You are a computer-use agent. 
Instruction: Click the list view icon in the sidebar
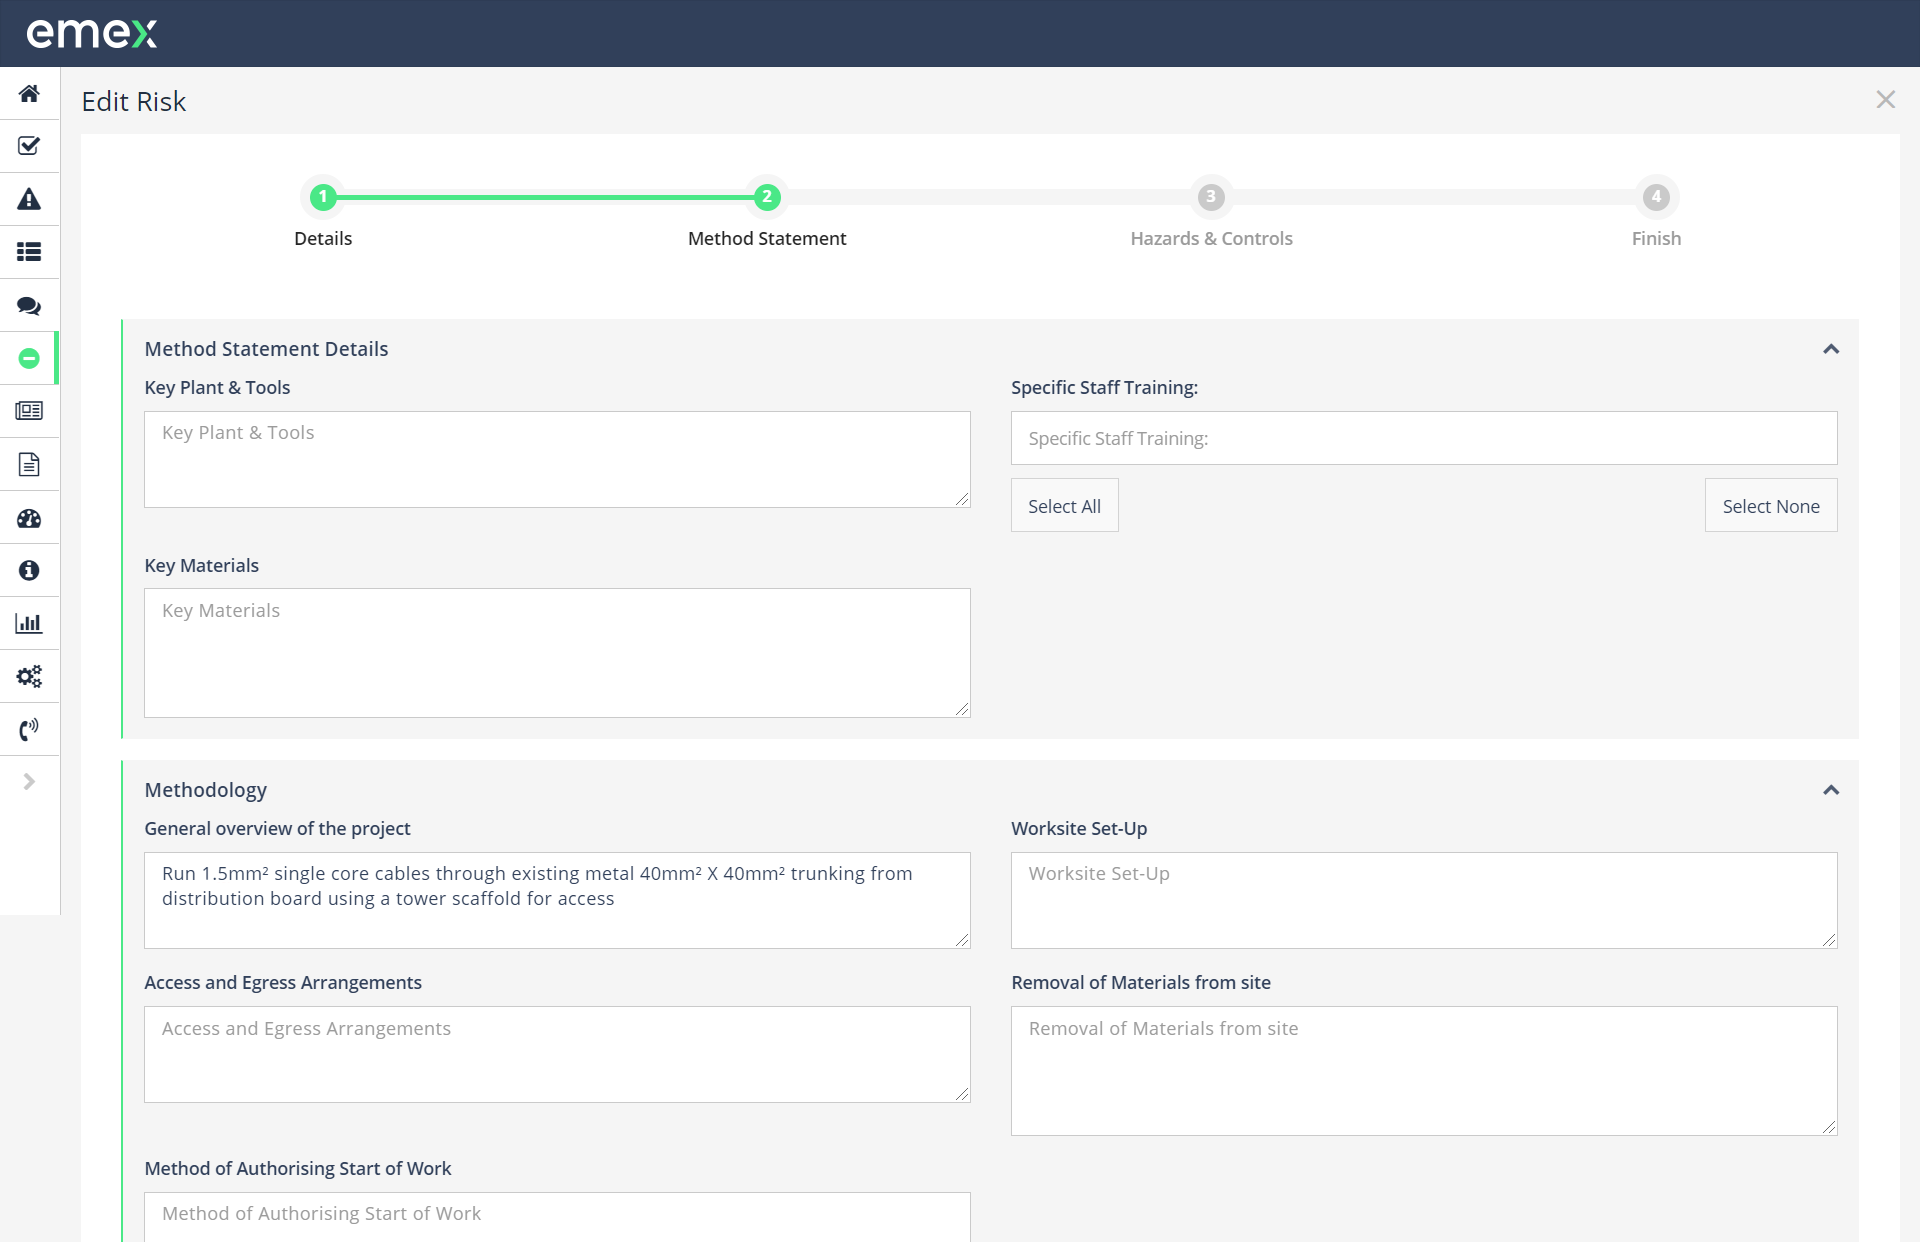tap(29, 252)
